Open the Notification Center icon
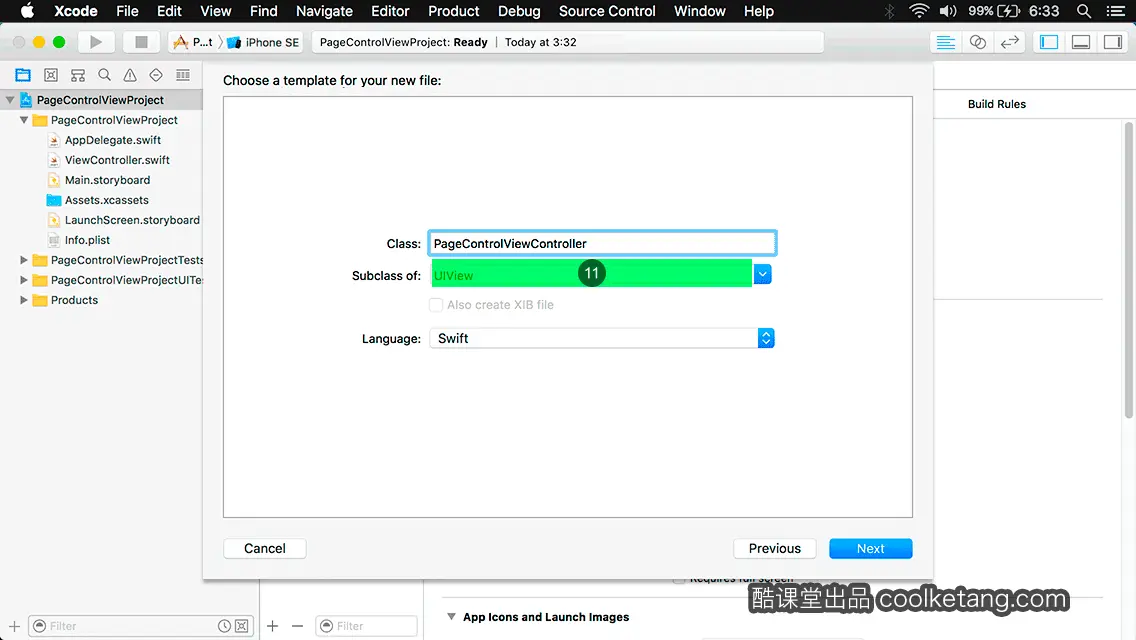 click(x=1116, y=11)
